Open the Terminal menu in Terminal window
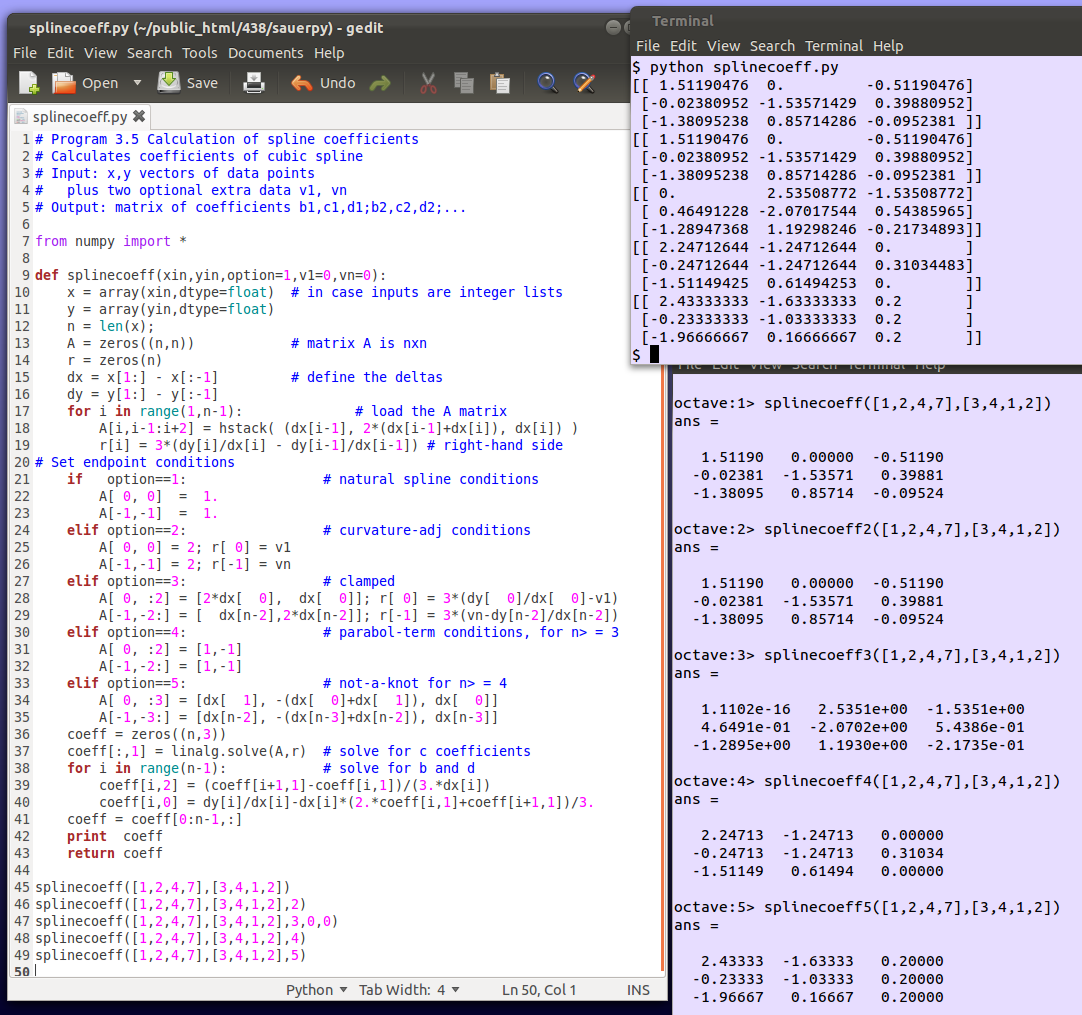Screen dimensions: 1082x1015 834,46
